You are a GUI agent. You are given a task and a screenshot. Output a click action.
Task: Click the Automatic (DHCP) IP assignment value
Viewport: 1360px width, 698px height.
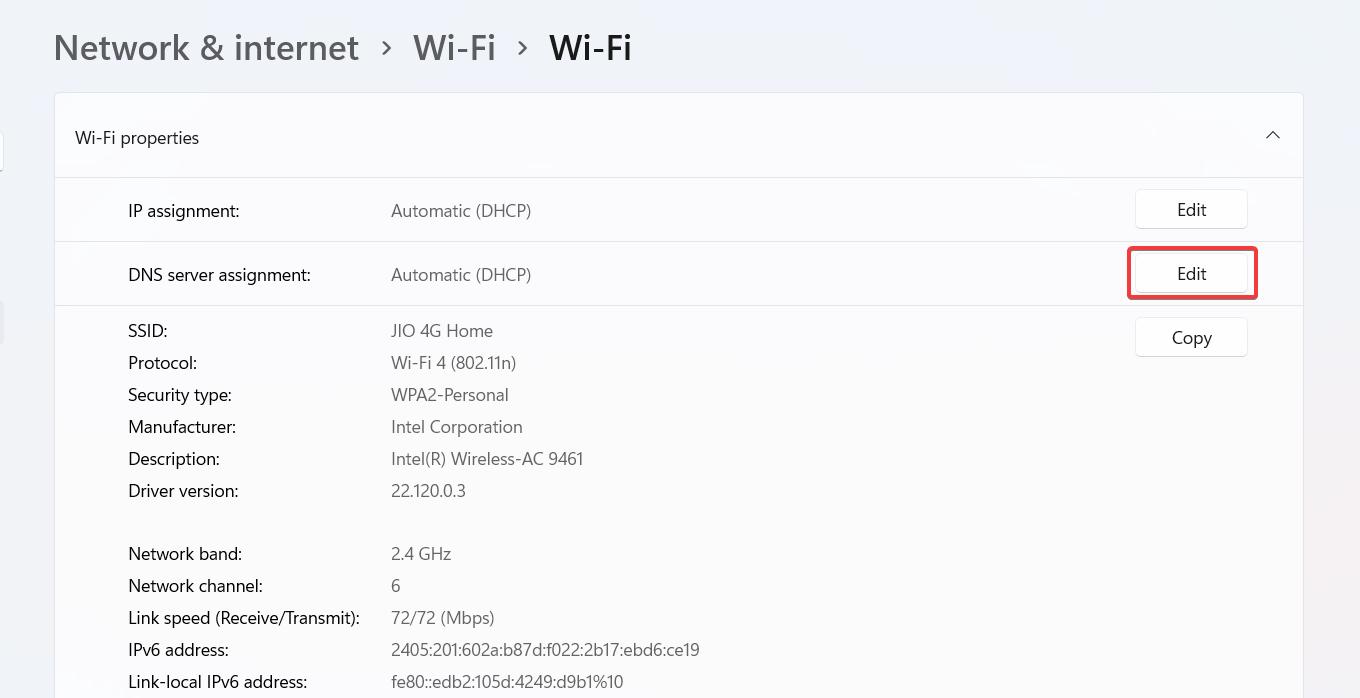point(461,210)
